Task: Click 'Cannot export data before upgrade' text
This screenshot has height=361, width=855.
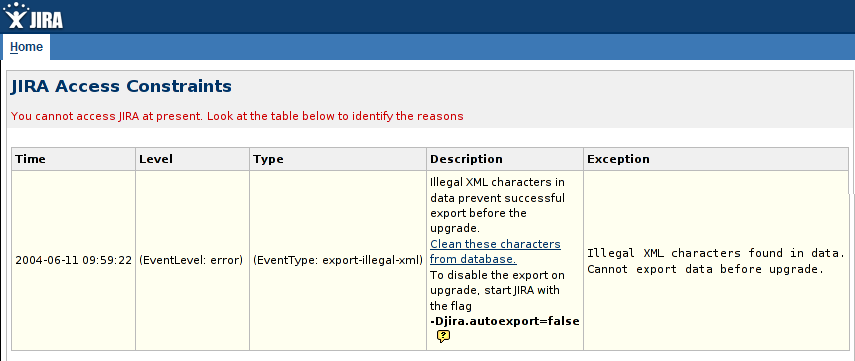Action: (x=705, y=269)
